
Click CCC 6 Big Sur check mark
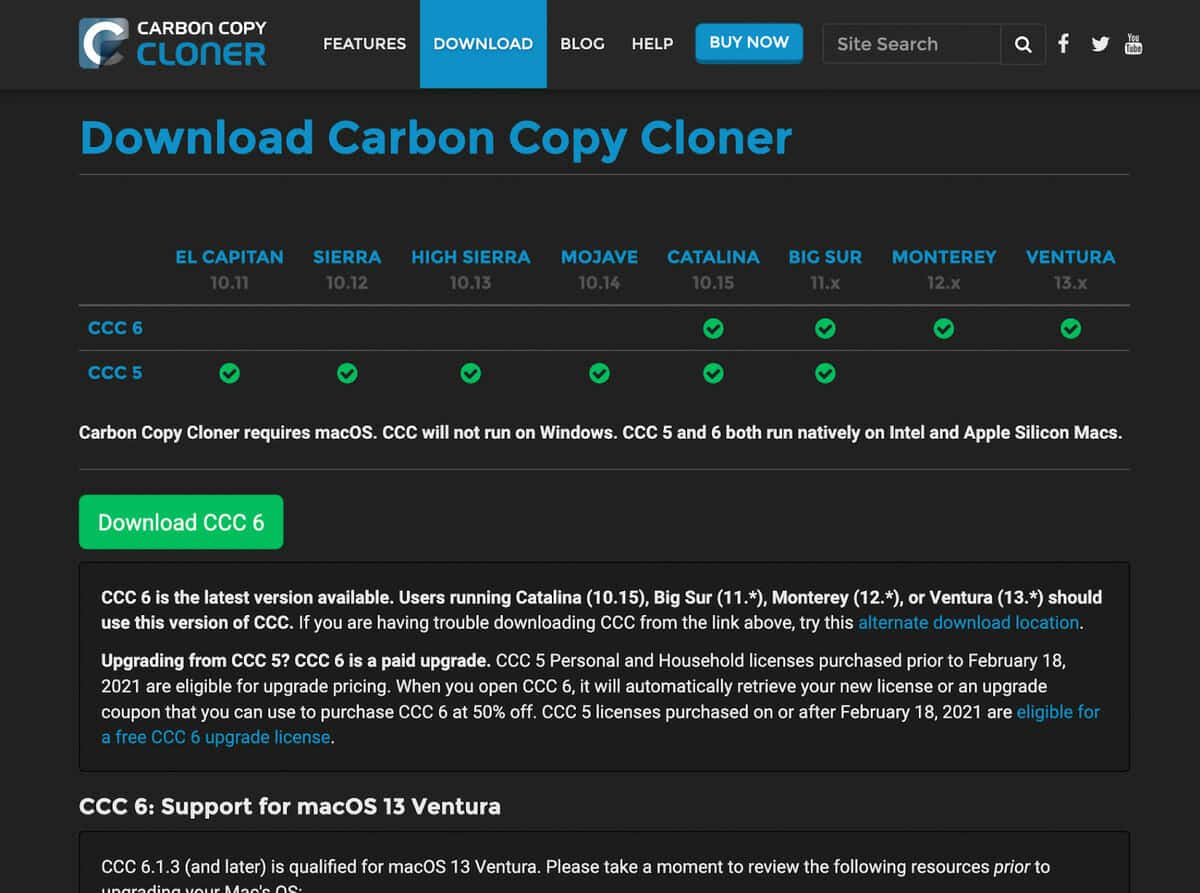(x=825, y=328)
